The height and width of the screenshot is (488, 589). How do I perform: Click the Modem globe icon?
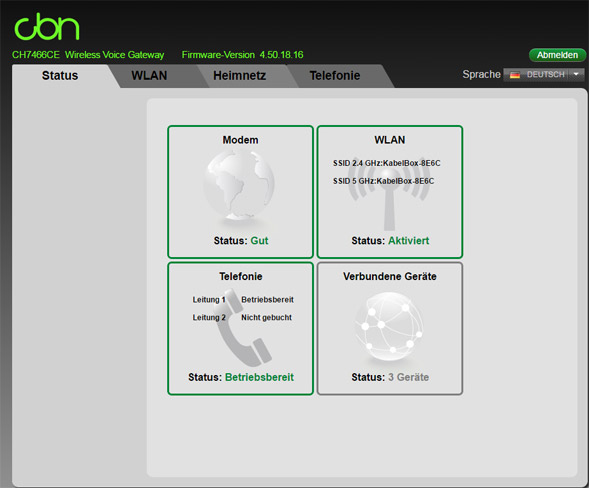[239, 184]
